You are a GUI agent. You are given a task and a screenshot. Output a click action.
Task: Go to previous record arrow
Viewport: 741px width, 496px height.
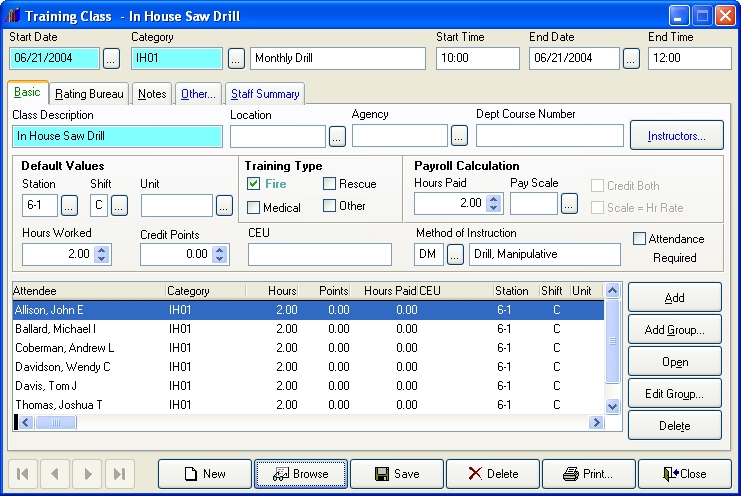(x=55, y=474)
